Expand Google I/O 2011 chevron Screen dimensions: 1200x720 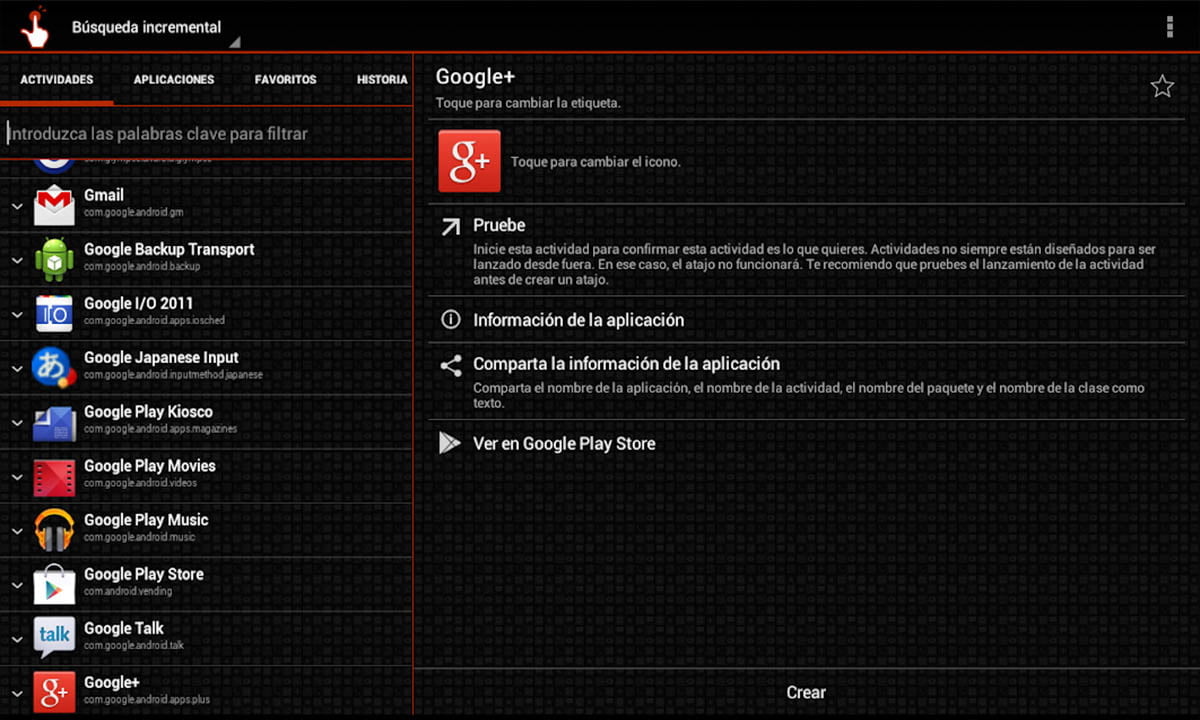point(16,314)
